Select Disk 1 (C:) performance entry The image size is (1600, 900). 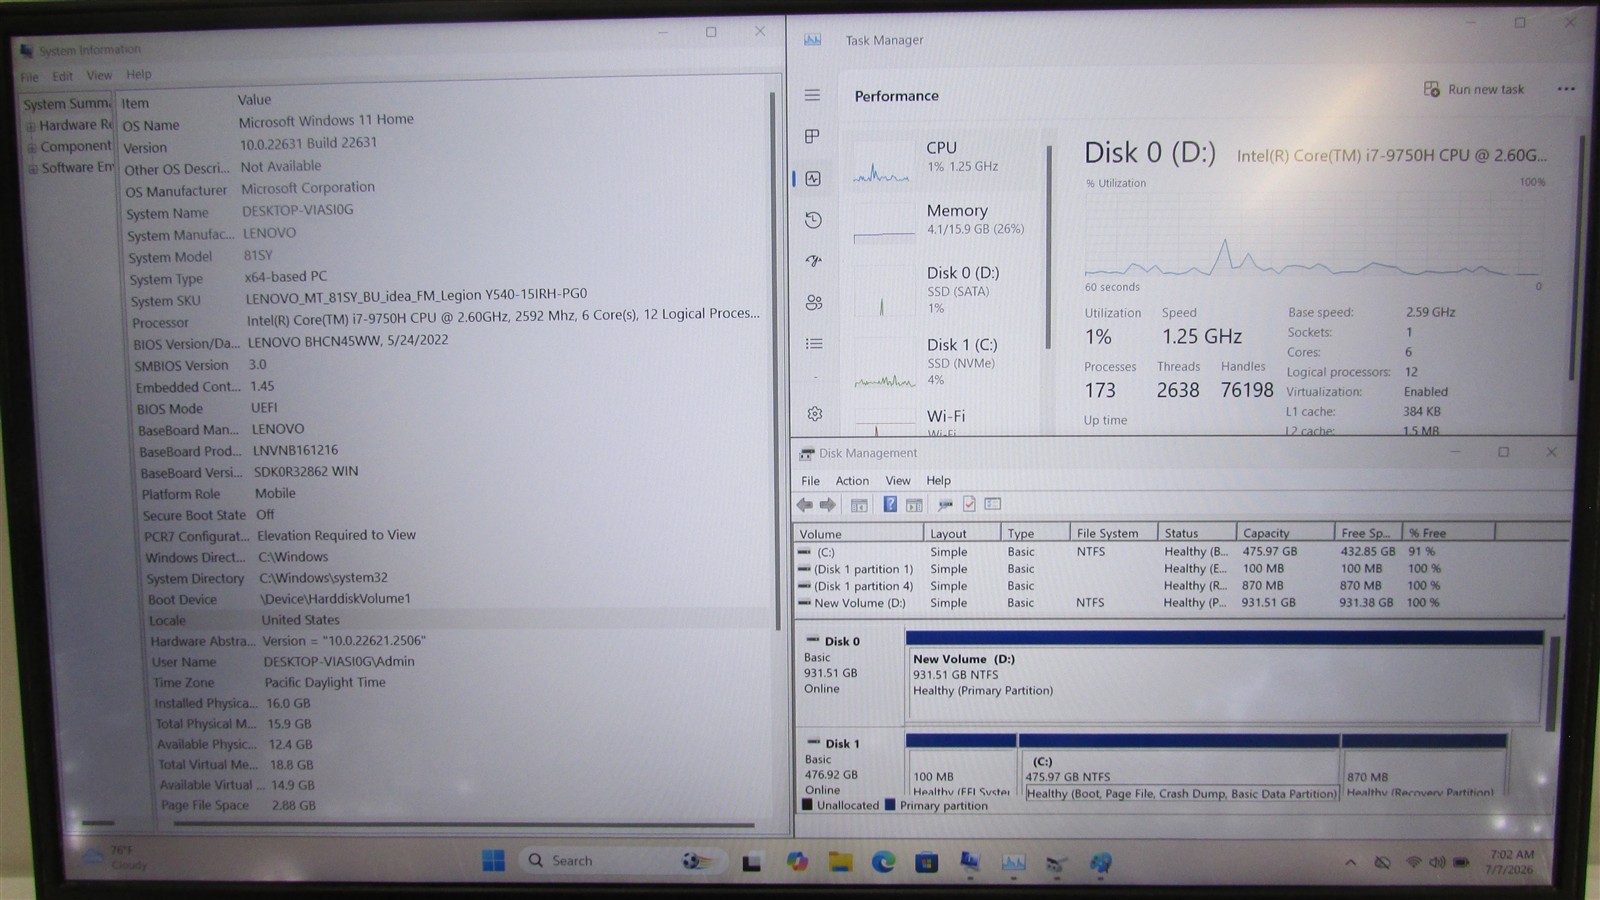tap(945, 362)
